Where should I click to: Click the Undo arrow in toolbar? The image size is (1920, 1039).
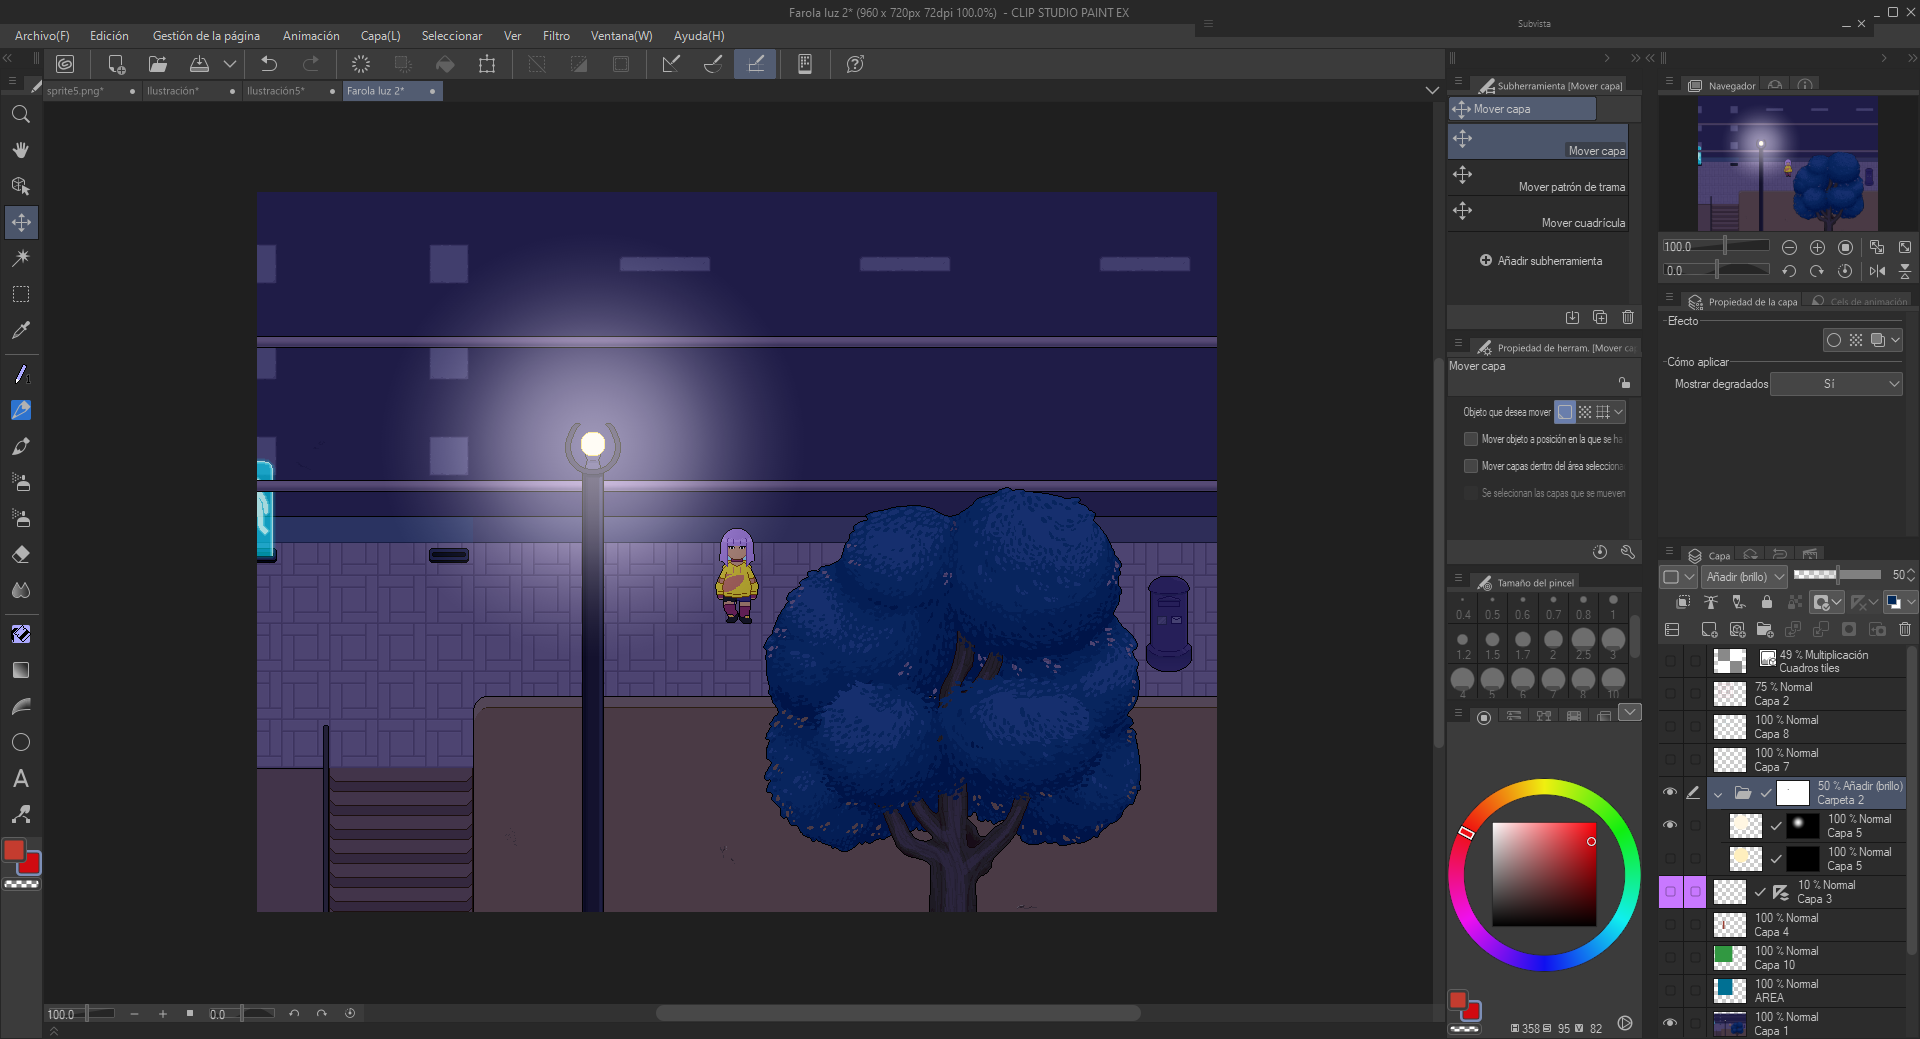pyautogui.click(x=269, y=64)
